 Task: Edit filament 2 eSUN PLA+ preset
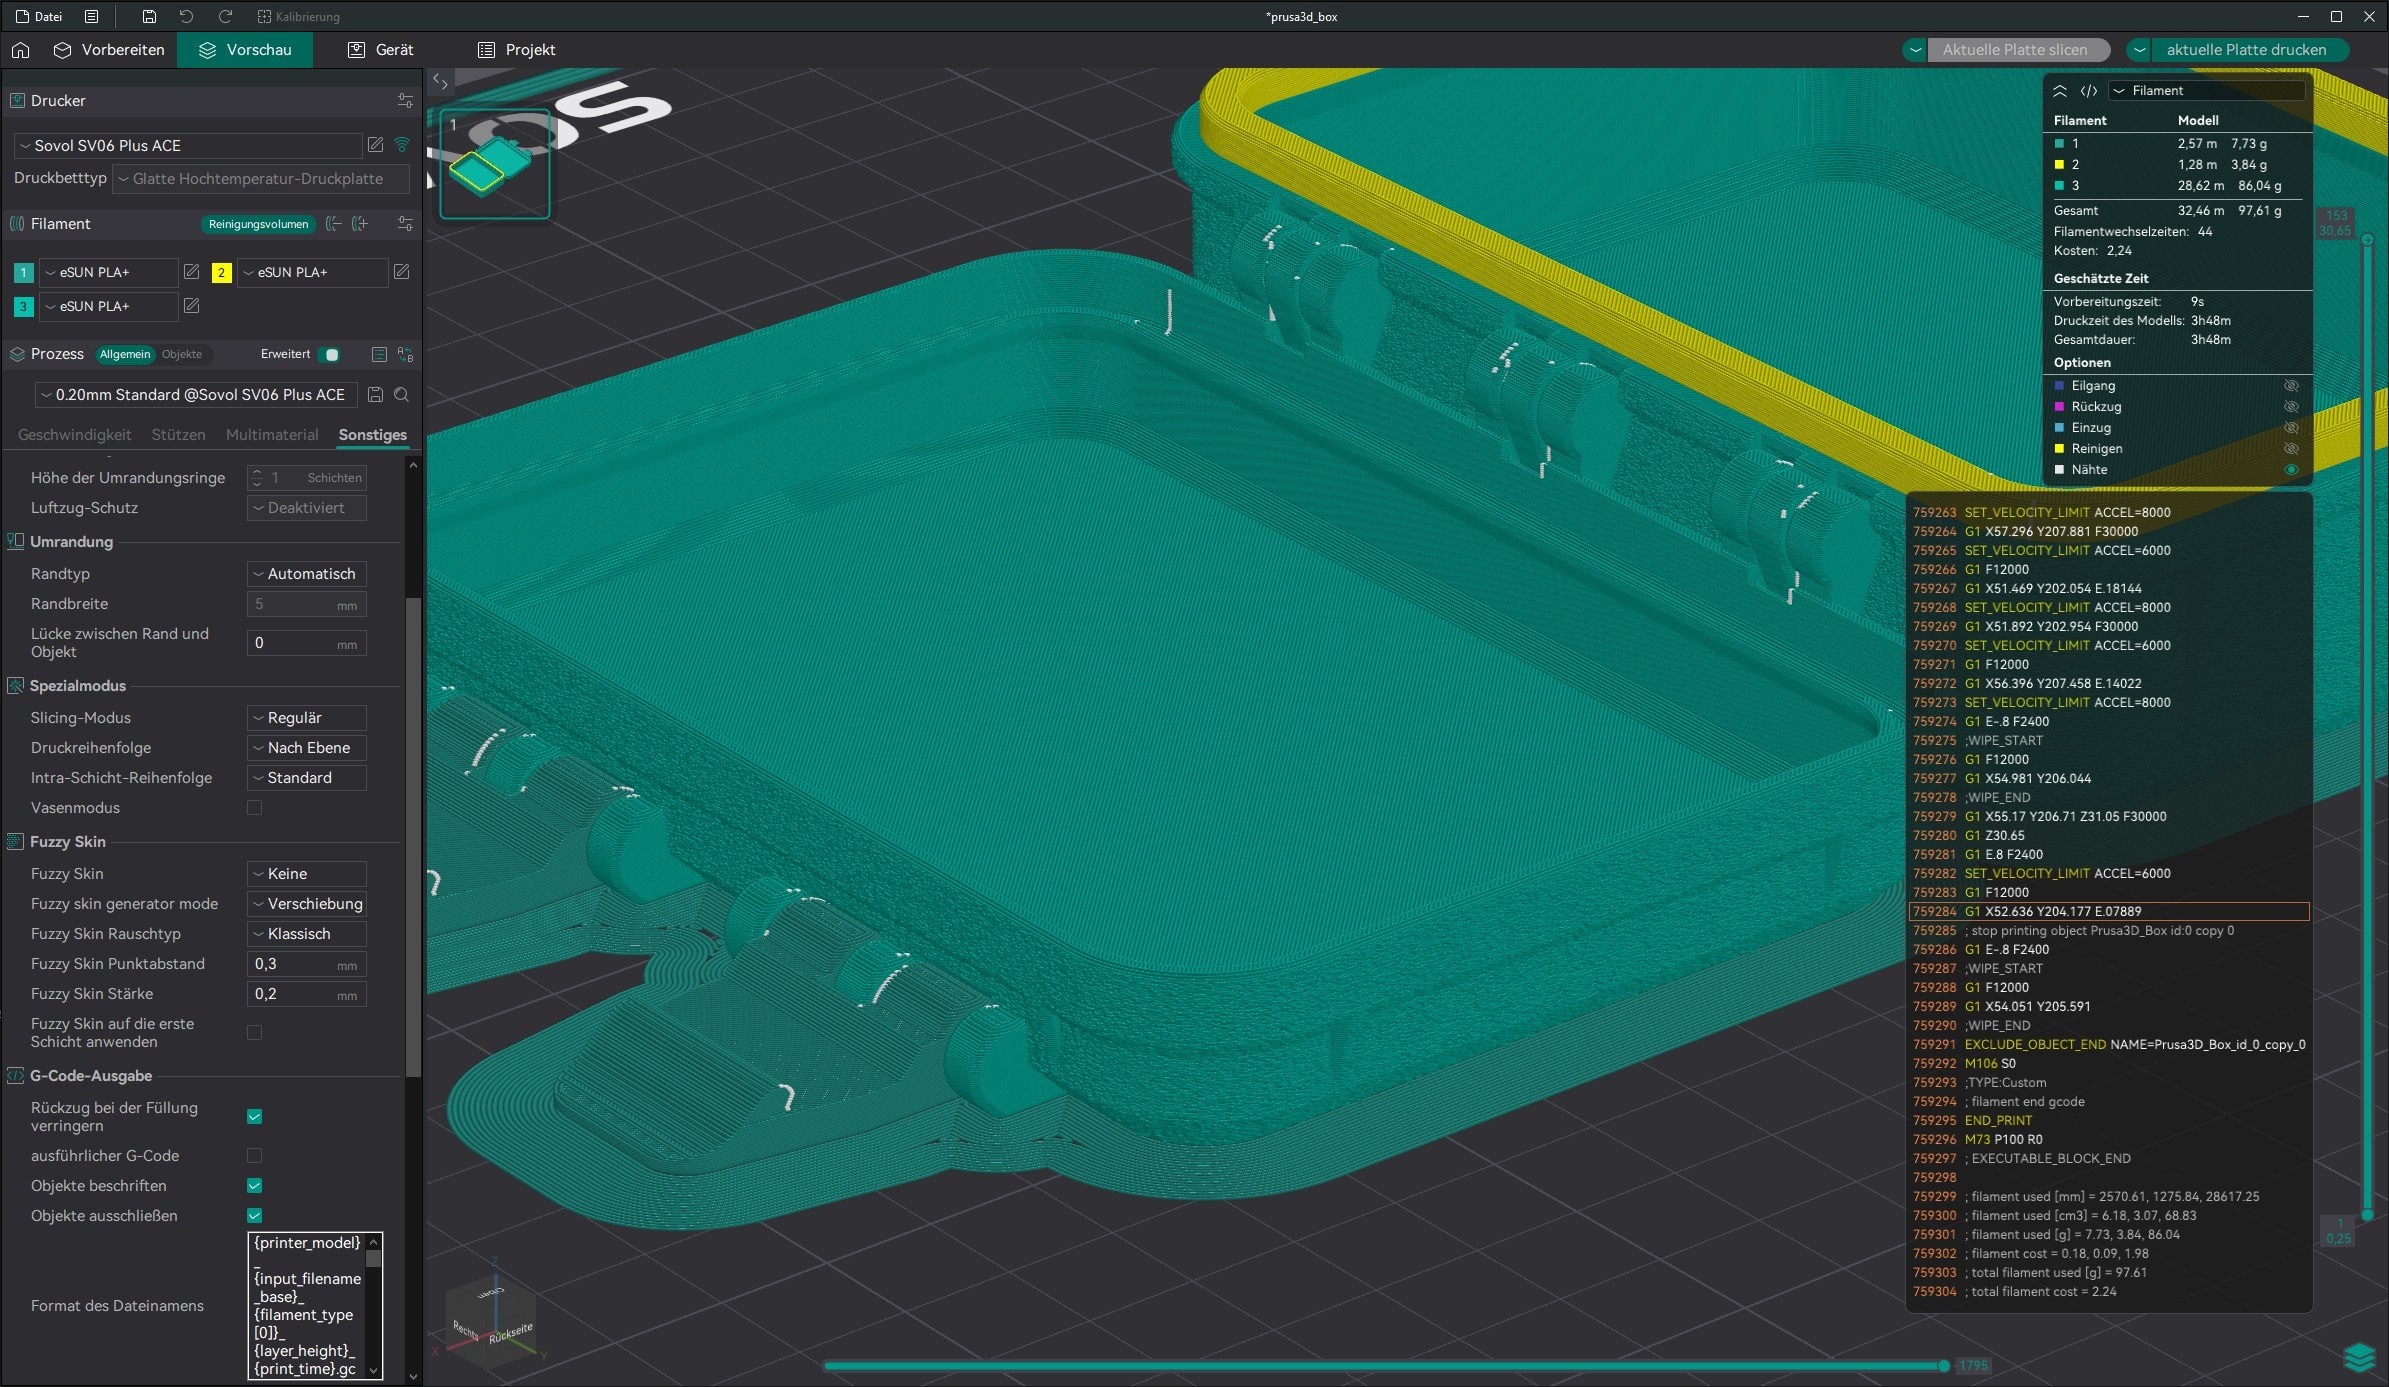click(401, 272)
